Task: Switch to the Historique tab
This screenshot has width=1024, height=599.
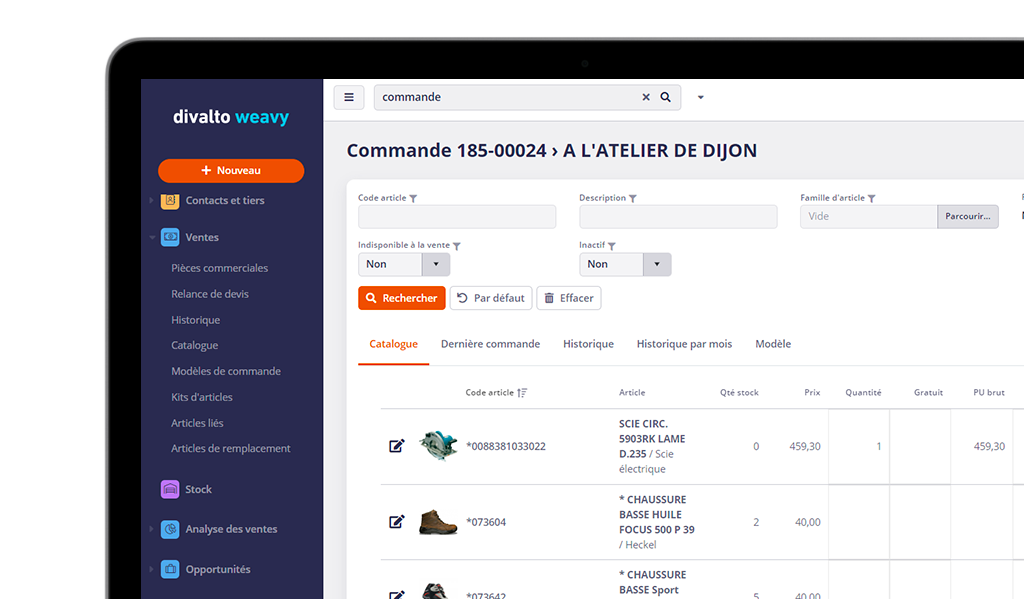Action: (x=588, y=344)
